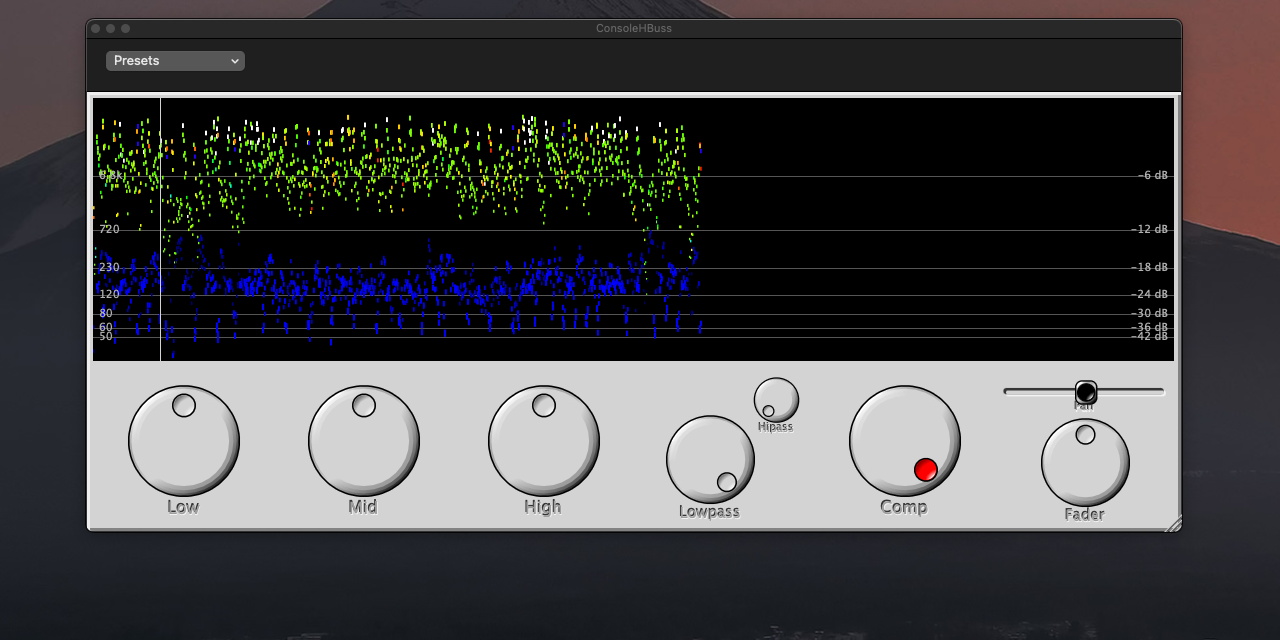Click the High EQ knob
Viewport: 1280px width, 640px height.
(x=544, y=441)
